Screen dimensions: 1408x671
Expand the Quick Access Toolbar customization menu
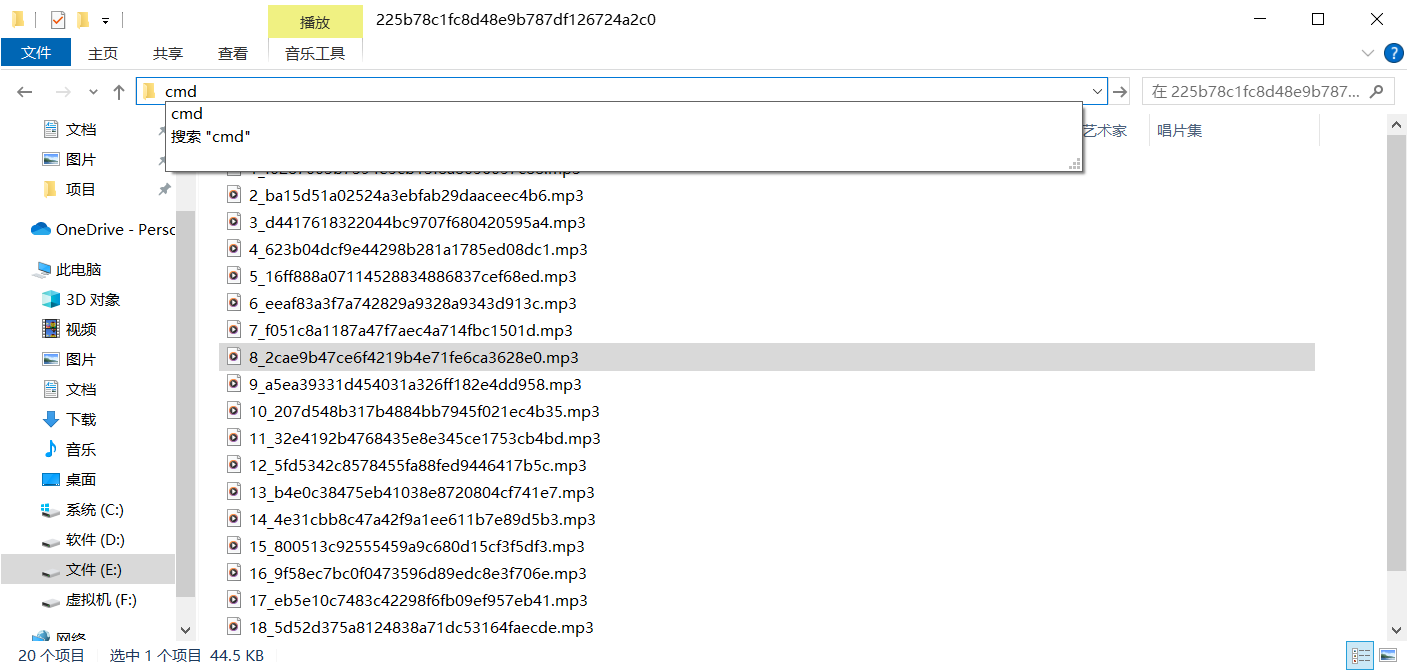[x=106, y=20]
